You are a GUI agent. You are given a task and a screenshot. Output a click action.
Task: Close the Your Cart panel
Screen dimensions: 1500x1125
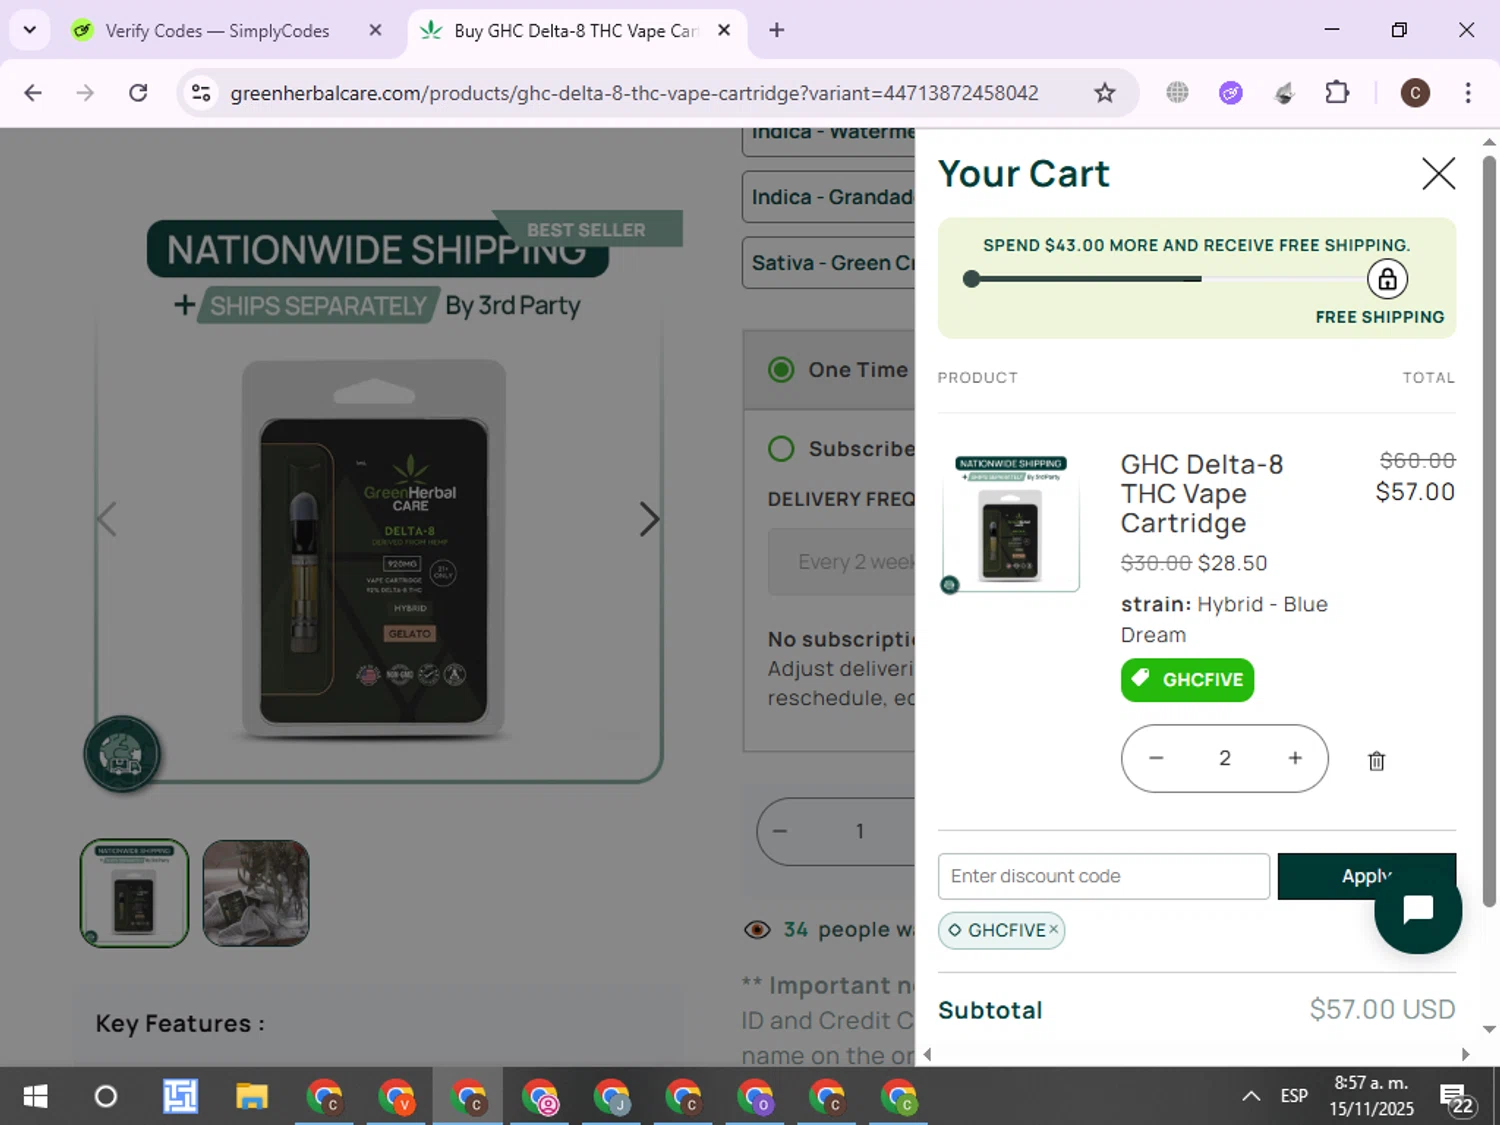click(x=1438, y=174)
